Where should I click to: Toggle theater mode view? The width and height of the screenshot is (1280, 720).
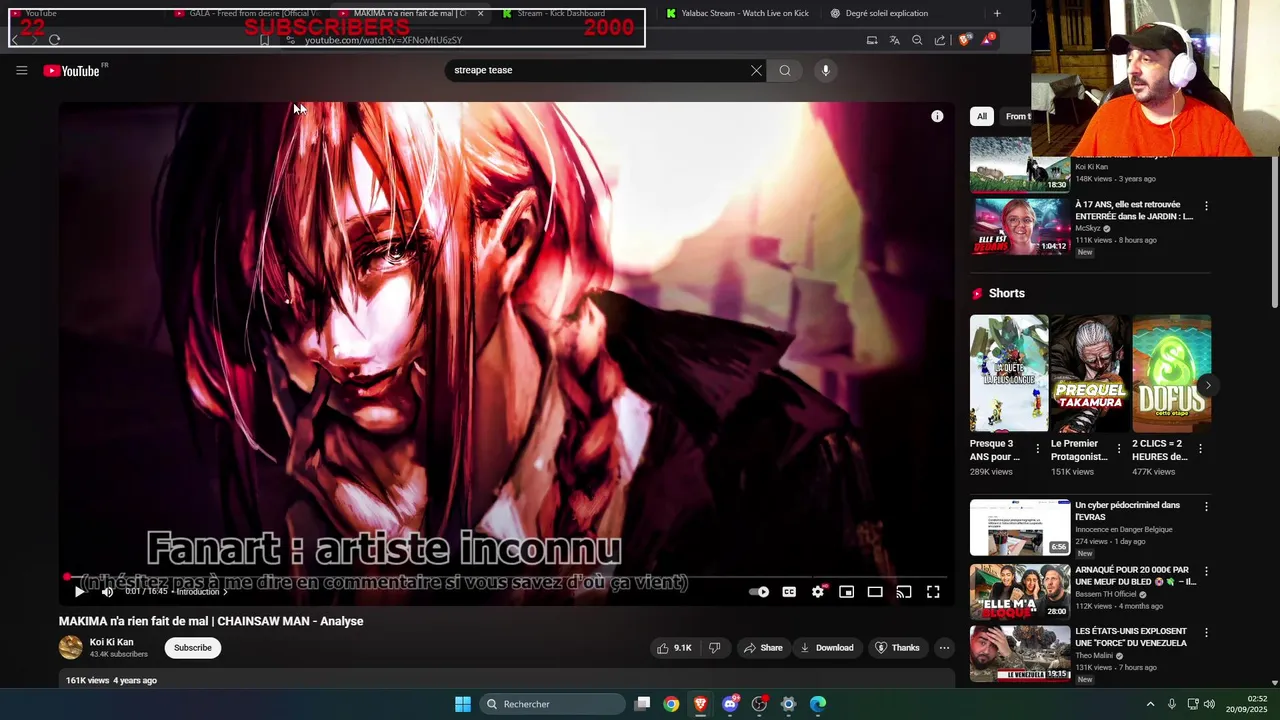click(x=875, y=592)
